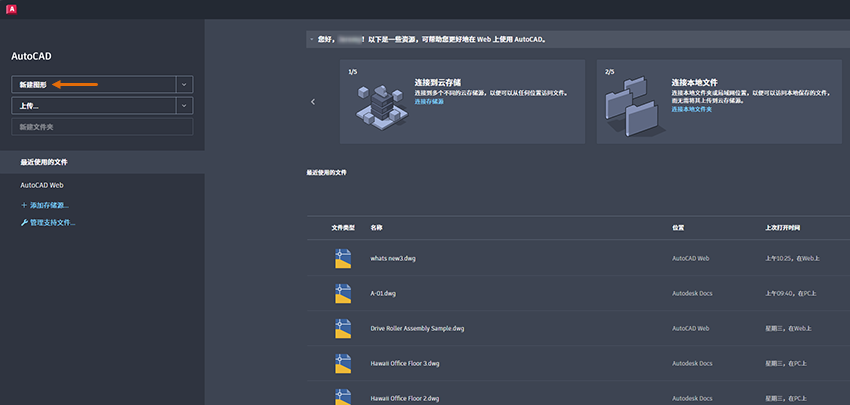Open whats new3.dwg
Screen dimensions: 850x405
coord(393,259)
